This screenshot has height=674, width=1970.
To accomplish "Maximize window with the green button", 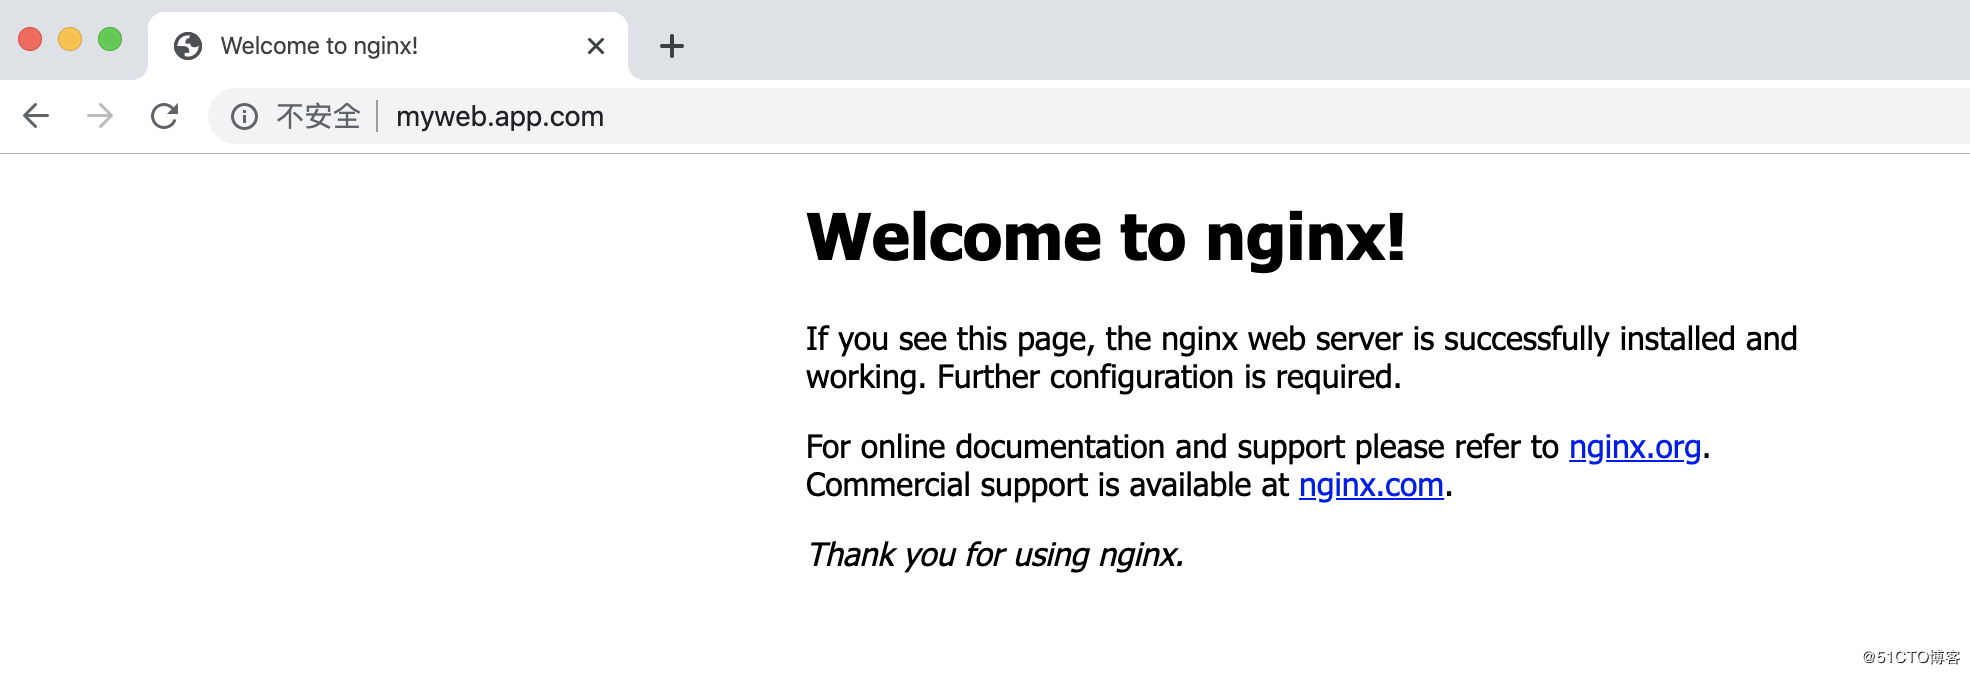I will point(110,39).
